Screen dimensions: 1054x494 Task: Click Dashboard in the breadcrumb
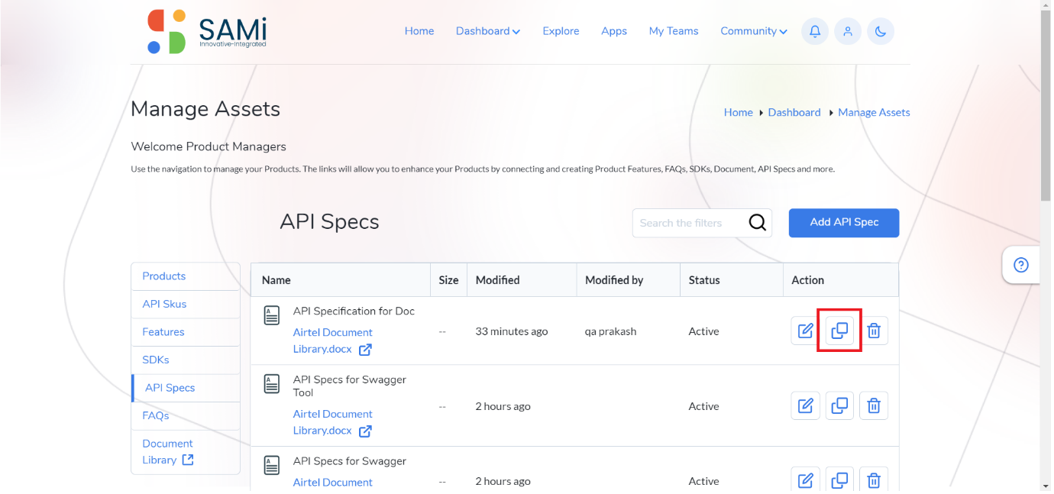point(794,112)
